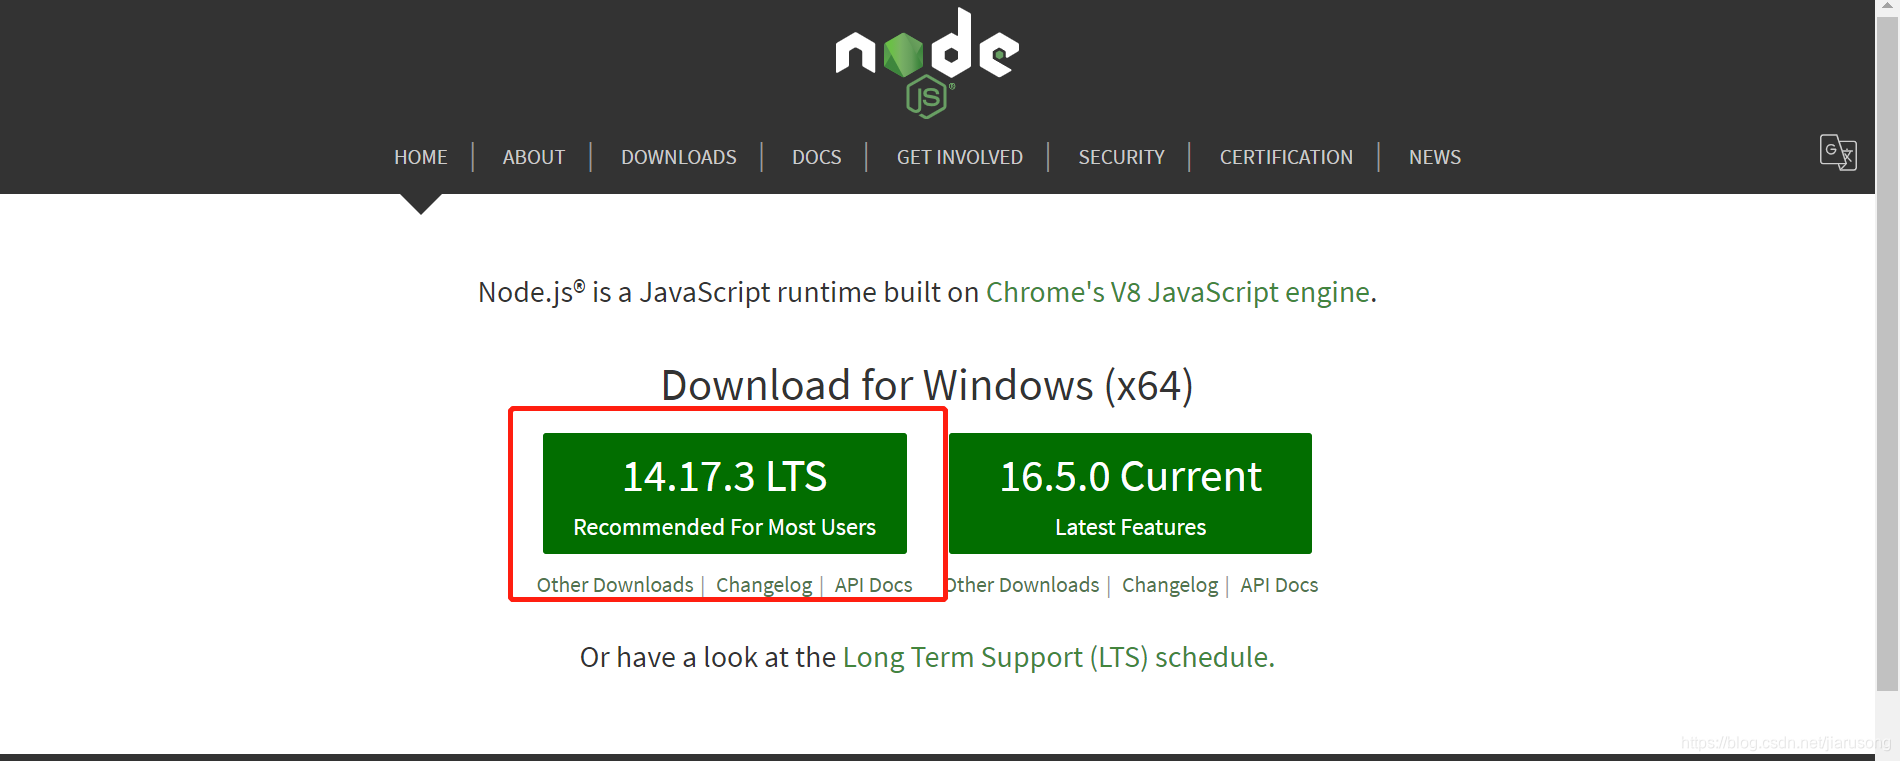Download 14.17.3 LTS version

click(725, 493)
